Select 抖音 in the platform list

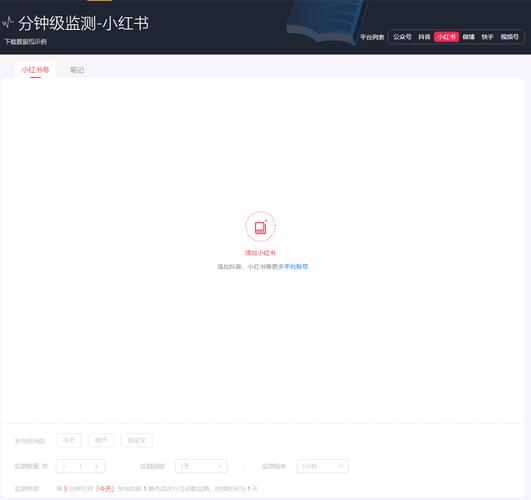pyautogui.click(x=424, y=37)
